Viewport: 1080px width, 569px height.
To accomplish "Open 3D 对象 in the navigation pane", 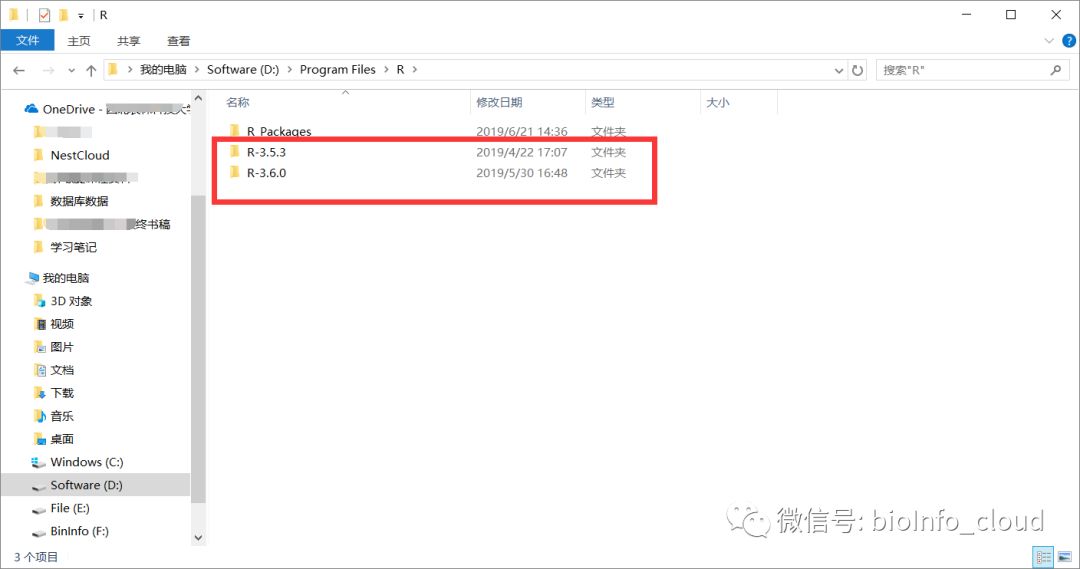I will pyautogui.click(x=71, y=301).
